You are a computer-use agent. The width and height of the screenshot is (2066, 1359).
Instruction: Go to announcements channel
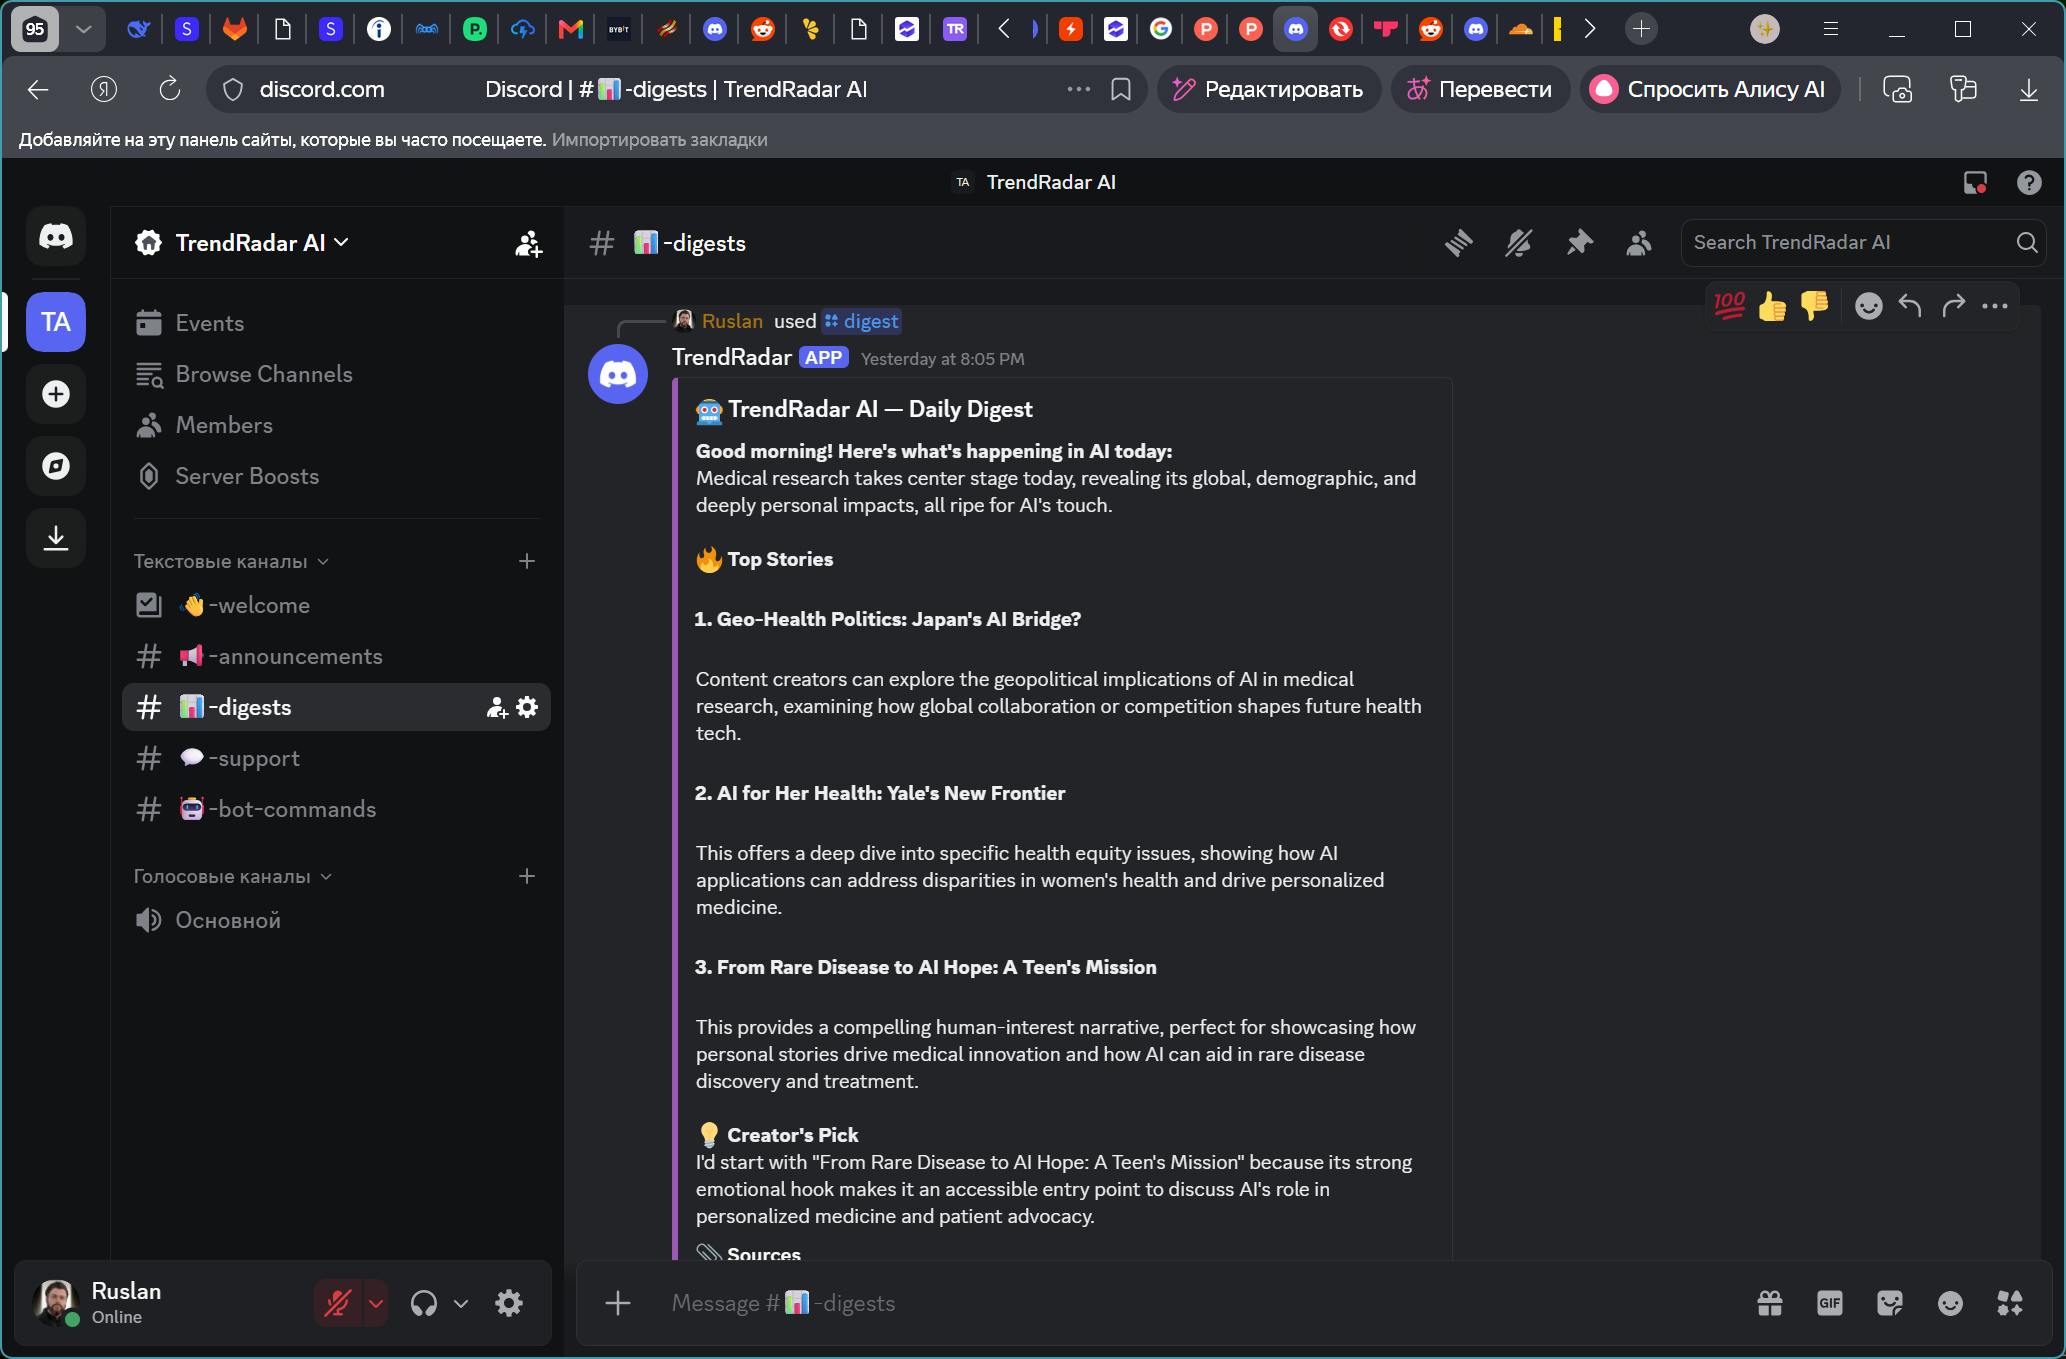(x=336, y=656)
